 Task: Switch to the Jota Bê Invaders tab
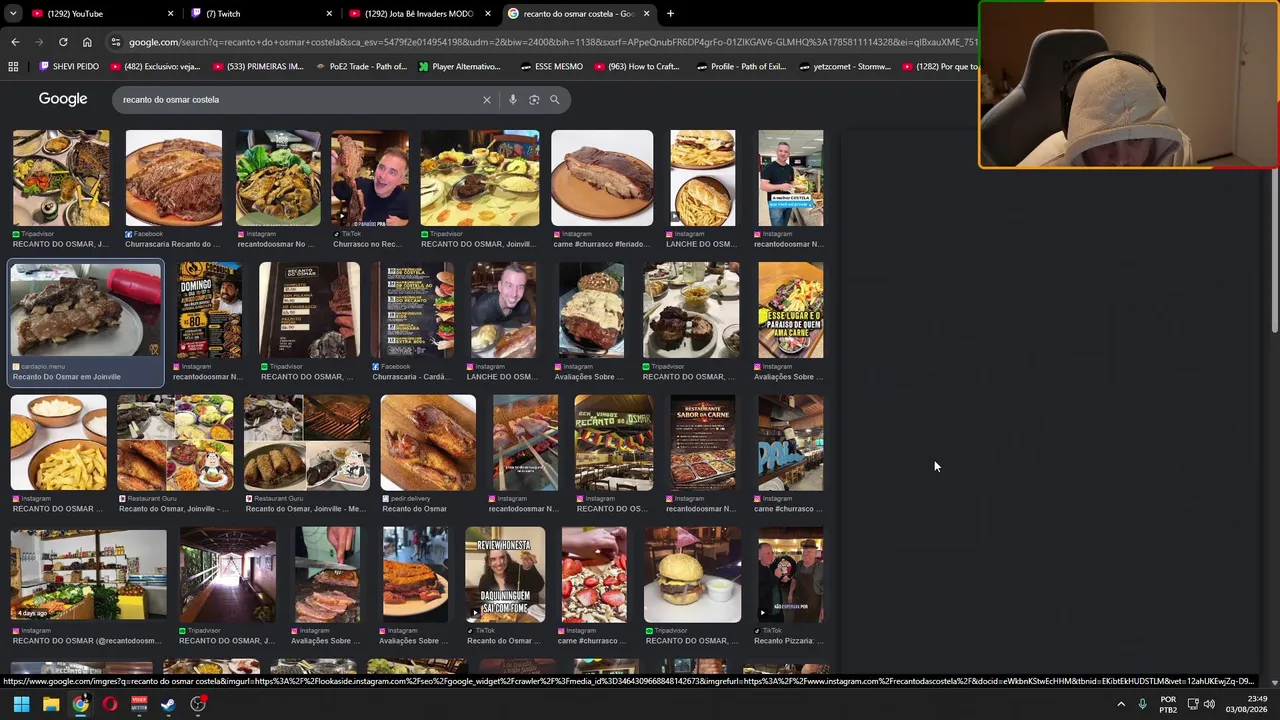pos(420,14)
